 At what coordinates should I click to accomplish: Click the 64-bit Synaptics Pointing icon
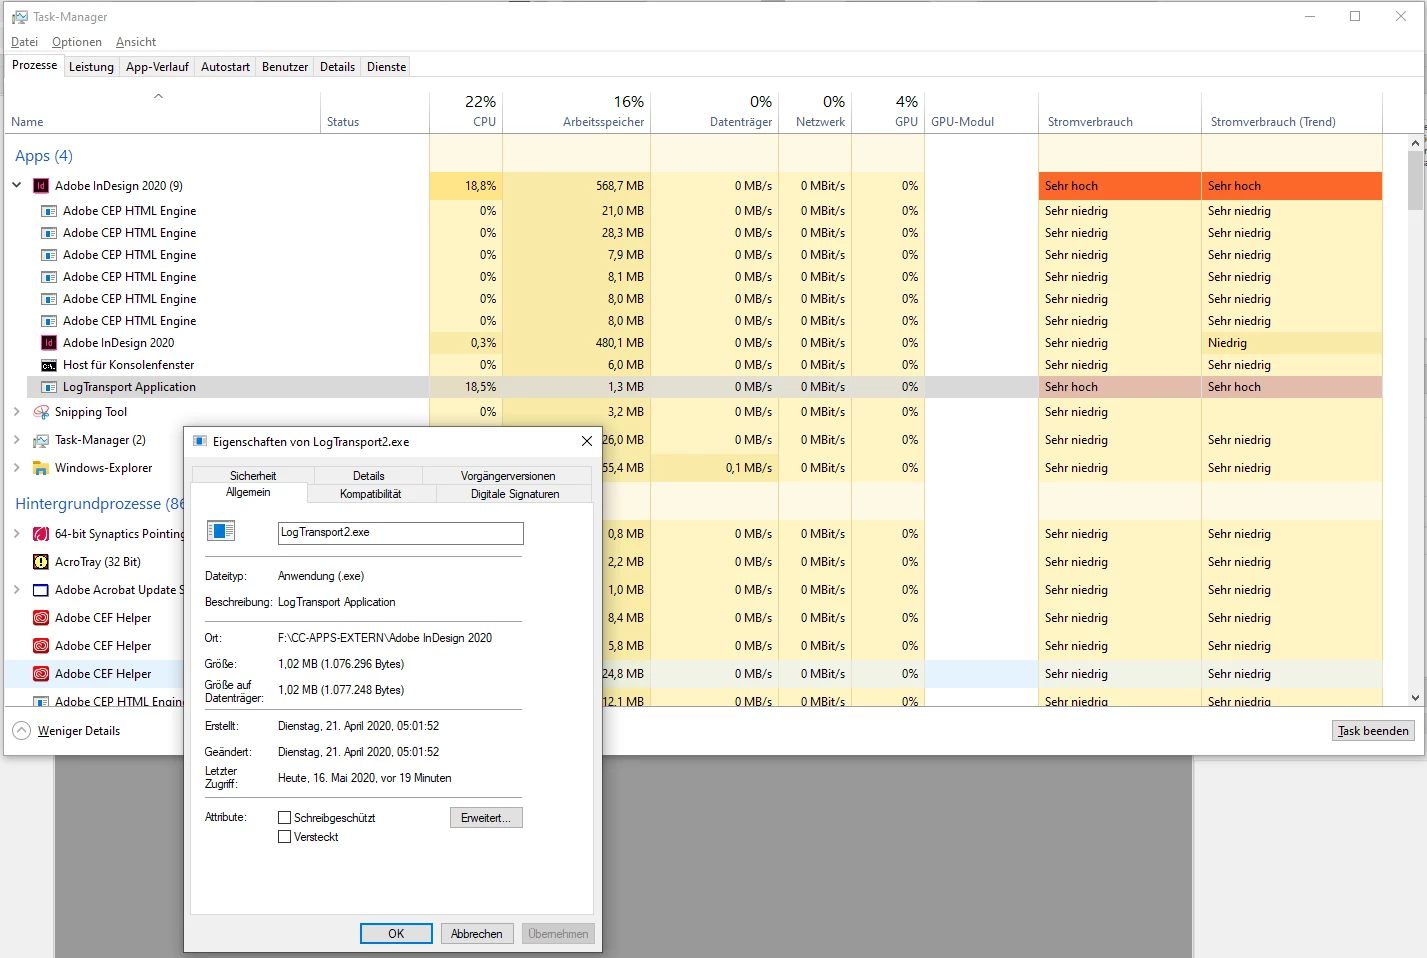click(x=41, y=534)
